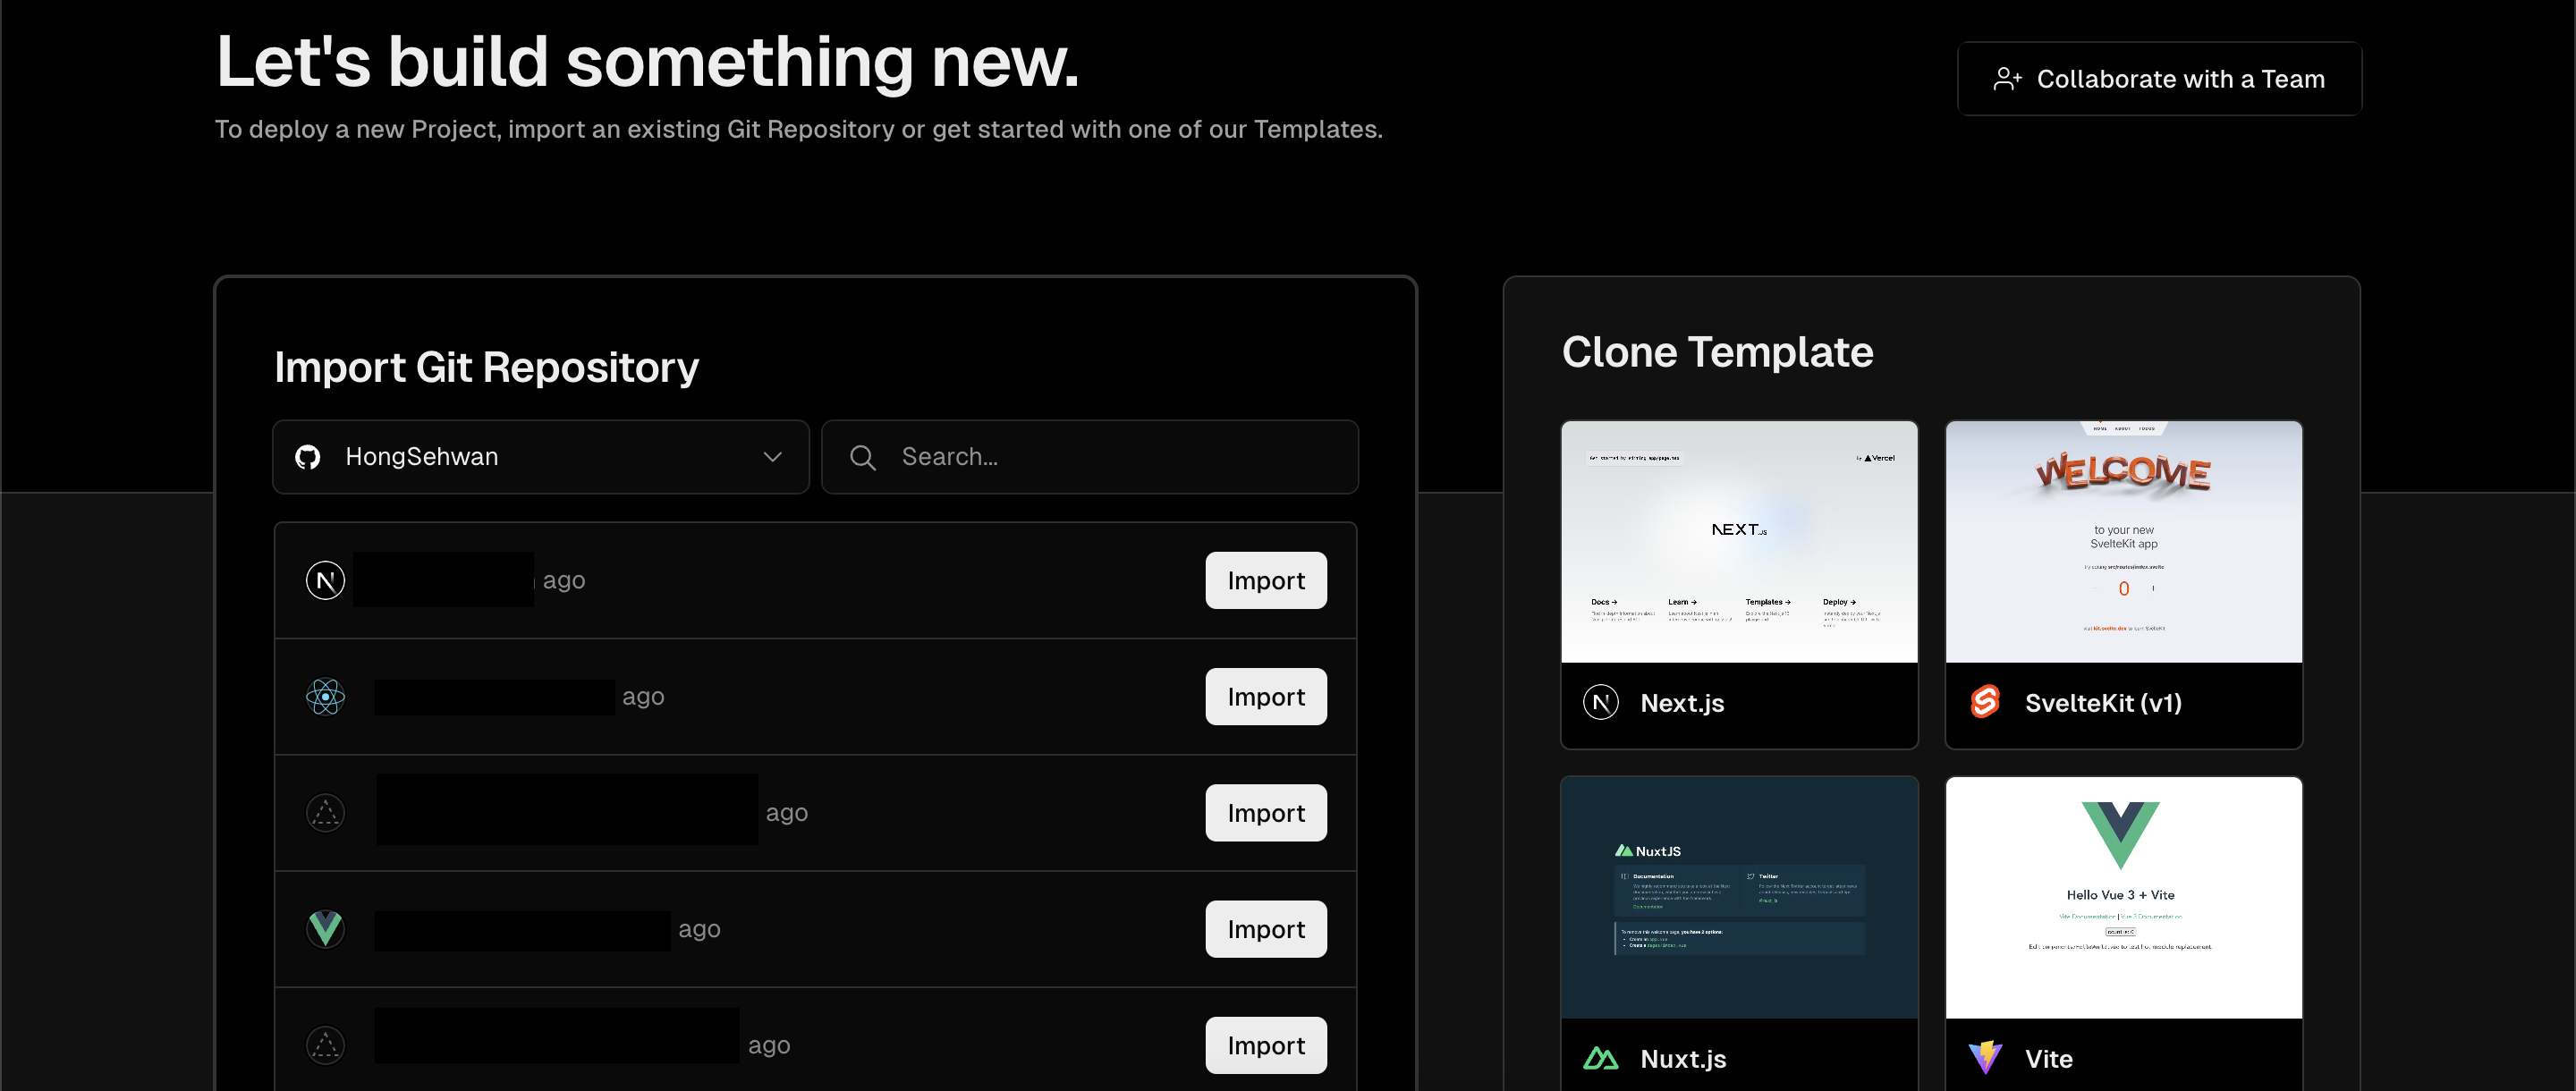2576x1091 pixels.
Task: Import the fifth repository in the list
Action: (1266, 1045)
